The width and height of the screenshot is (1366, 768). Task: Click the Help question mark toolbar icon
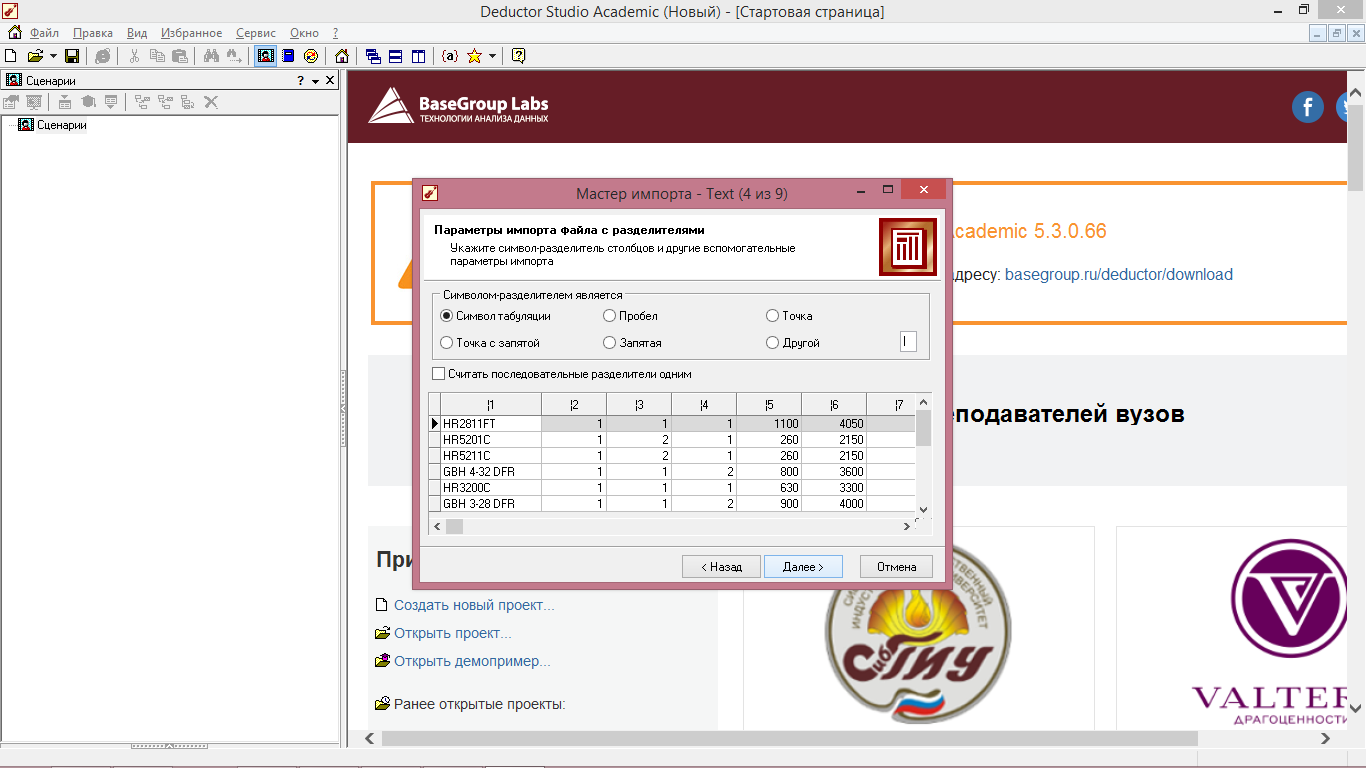(518, 56)
